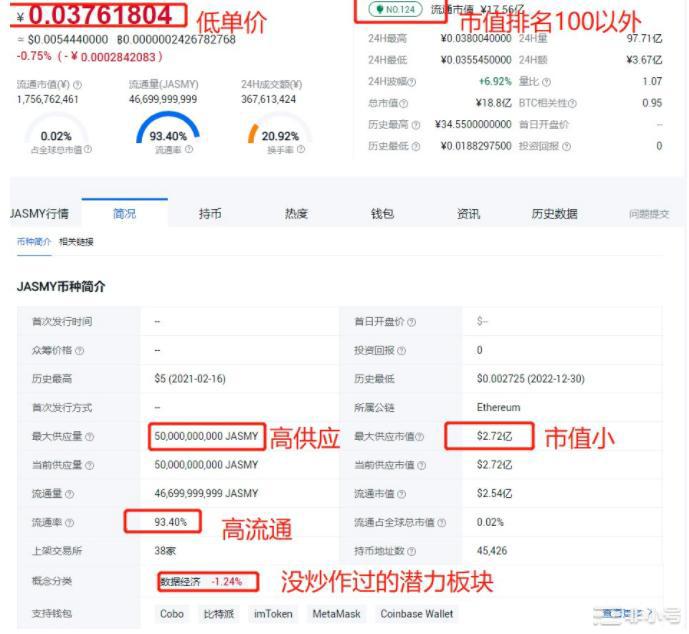Image resolution: width=689 pixels, height=634 pixels.
Task: Click help icon beside 总市值
Action: tap(404, 103)
